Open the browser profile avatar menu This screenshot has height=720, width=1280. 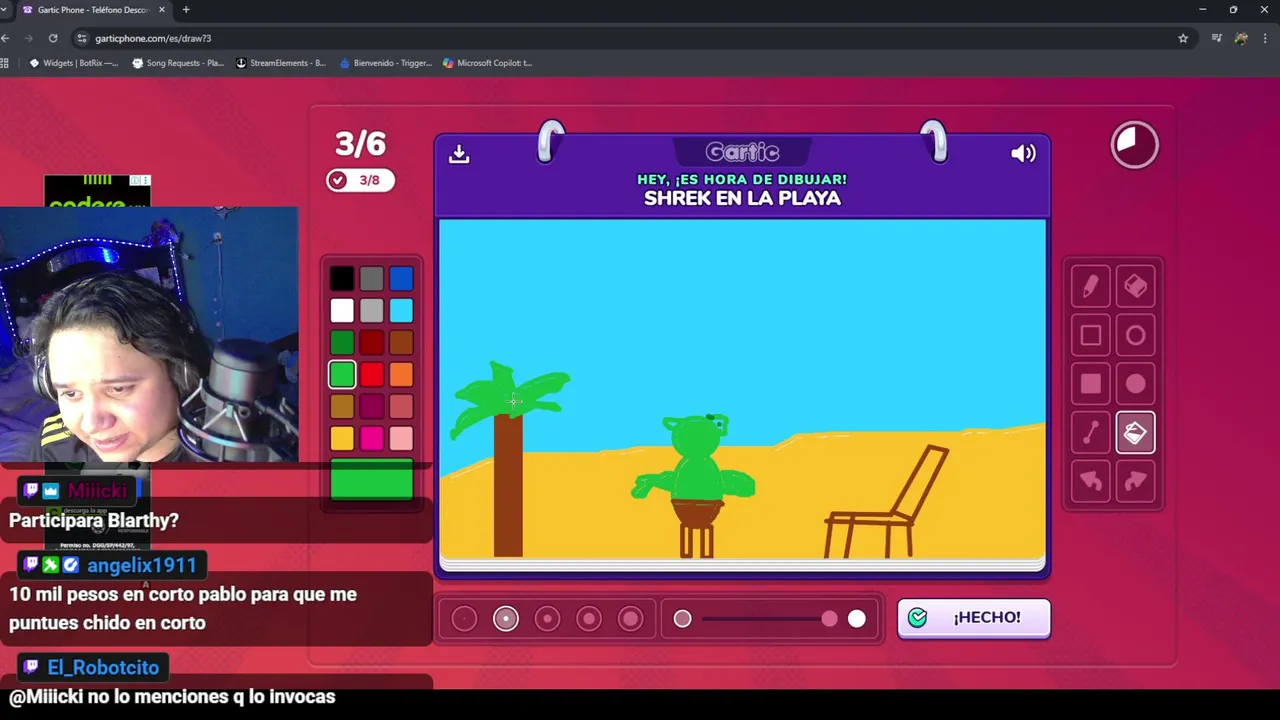click(x=1241, y=38)
